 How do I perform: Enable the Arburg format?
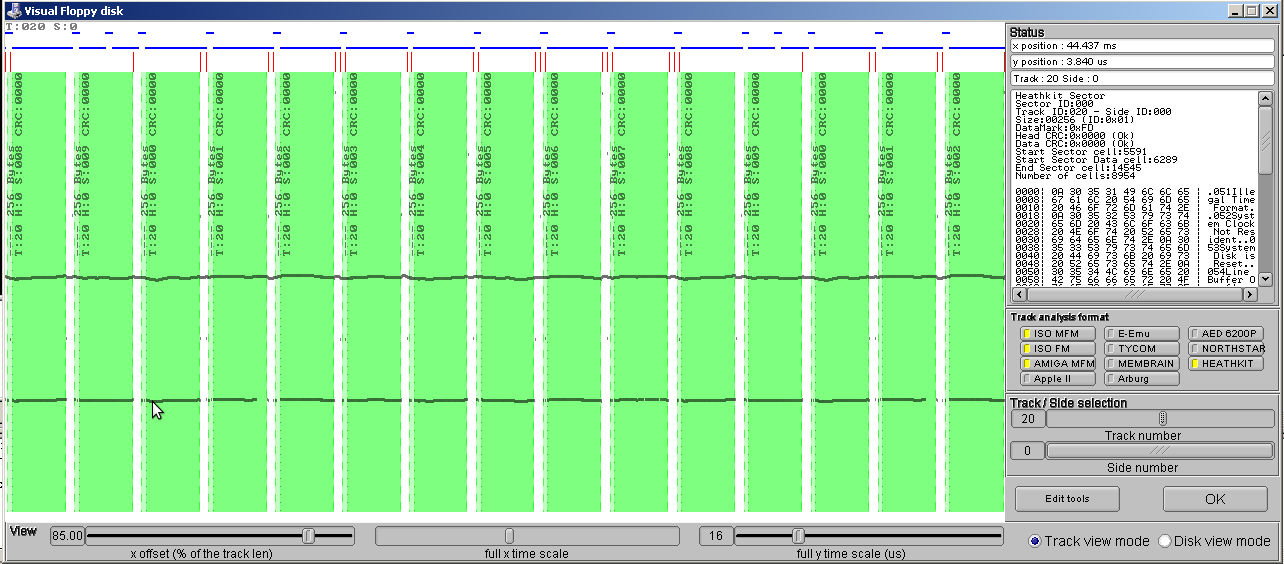pos(1141,379)
